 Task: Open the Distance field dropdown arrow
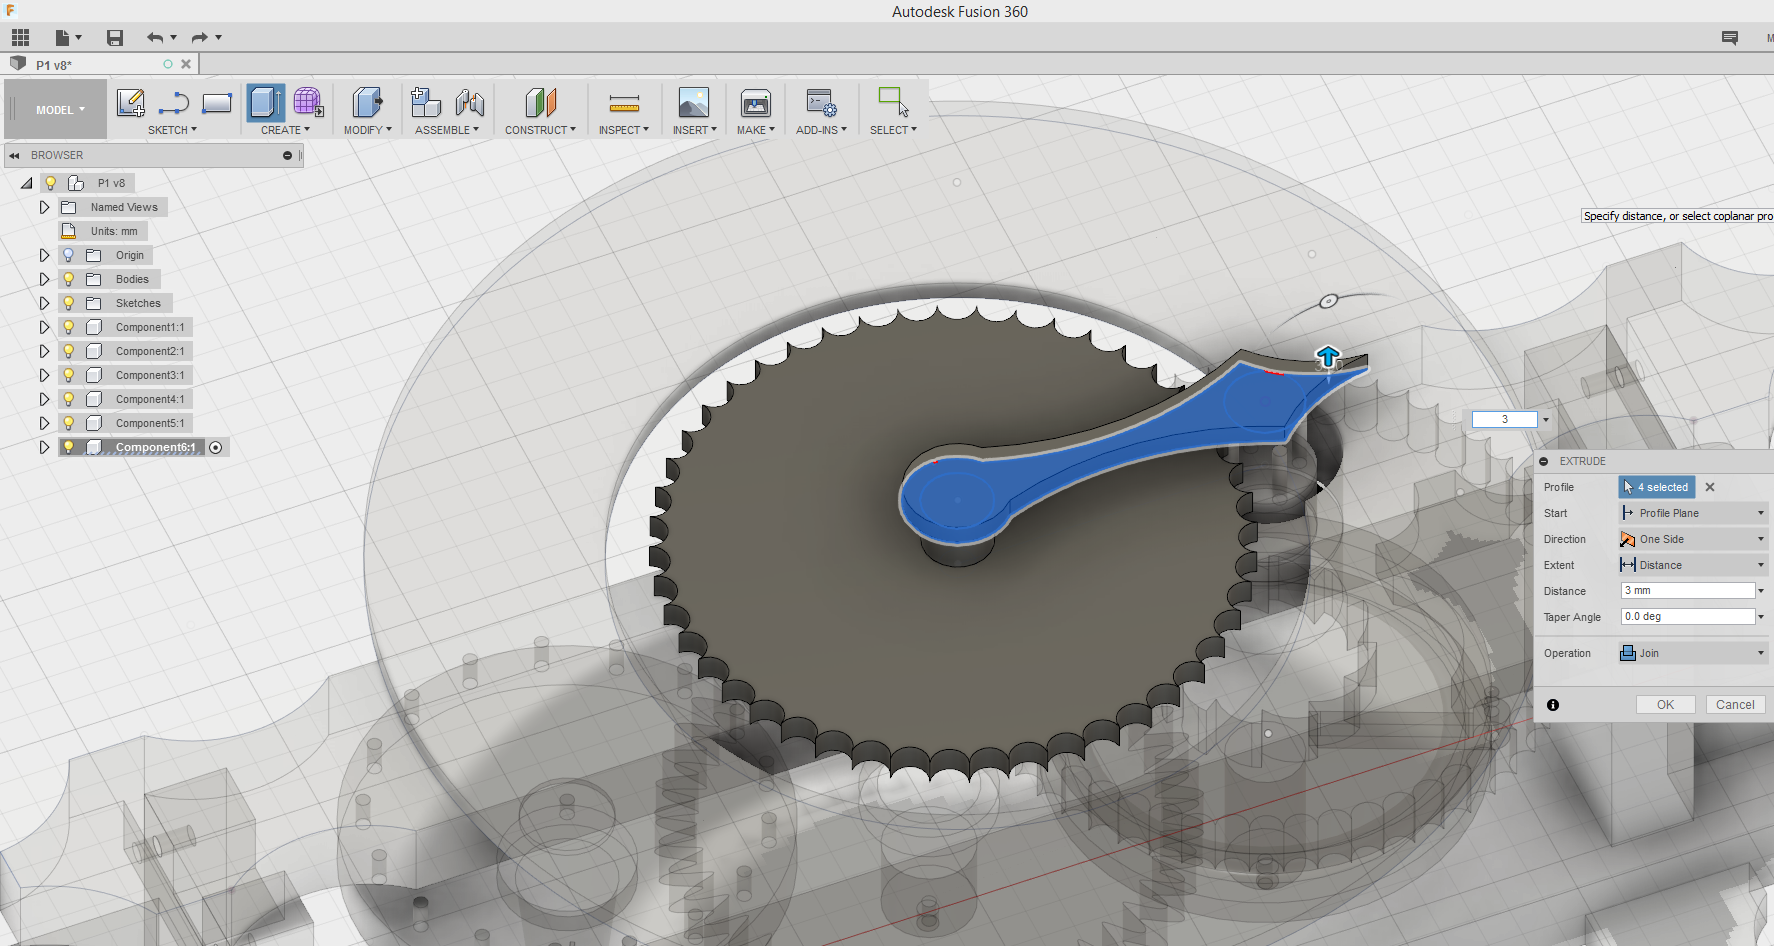click(1761, 591)
